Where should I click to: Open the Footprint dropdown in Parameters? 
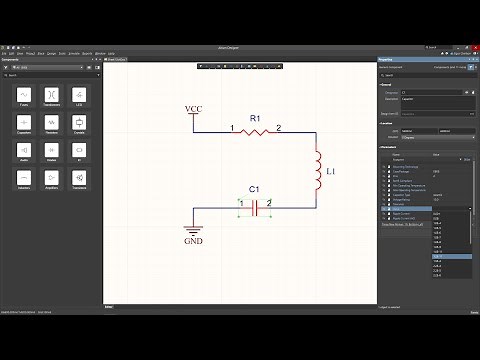461,160
